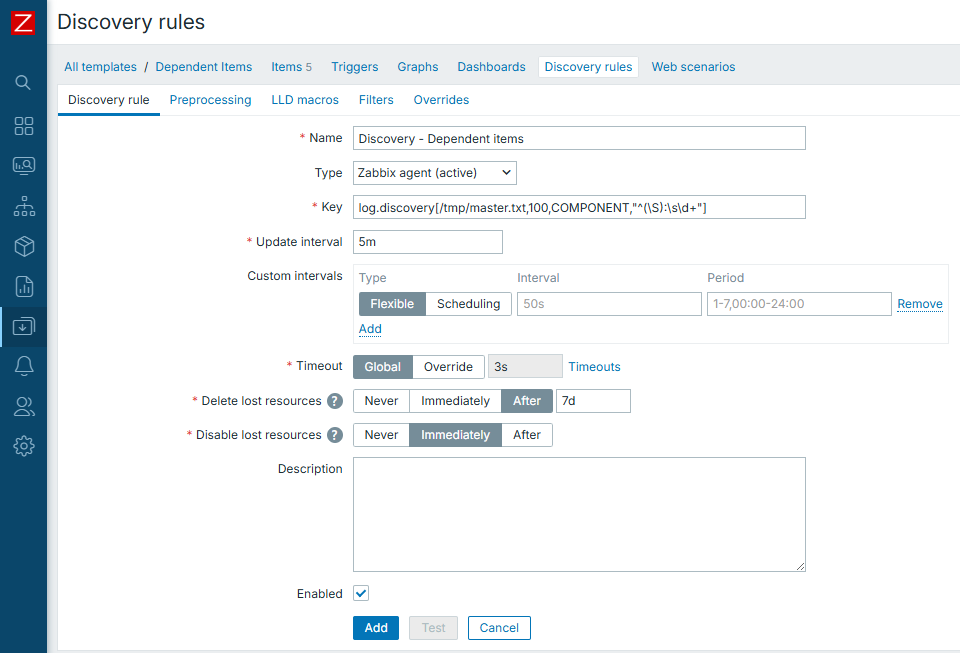
Task: Set Delete lost resources to Never
Action: click(381, 401)
